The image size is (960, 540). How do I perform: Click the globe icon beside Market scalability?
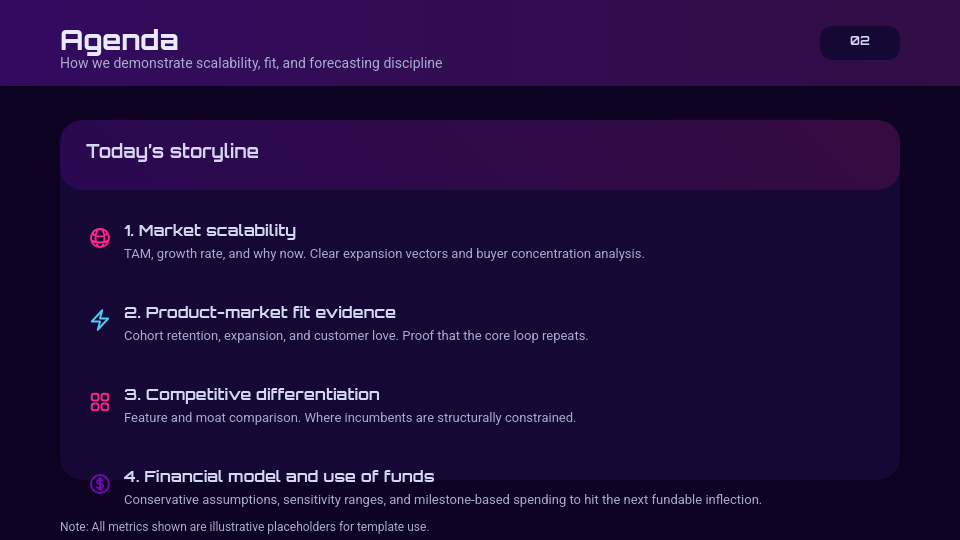100,238
